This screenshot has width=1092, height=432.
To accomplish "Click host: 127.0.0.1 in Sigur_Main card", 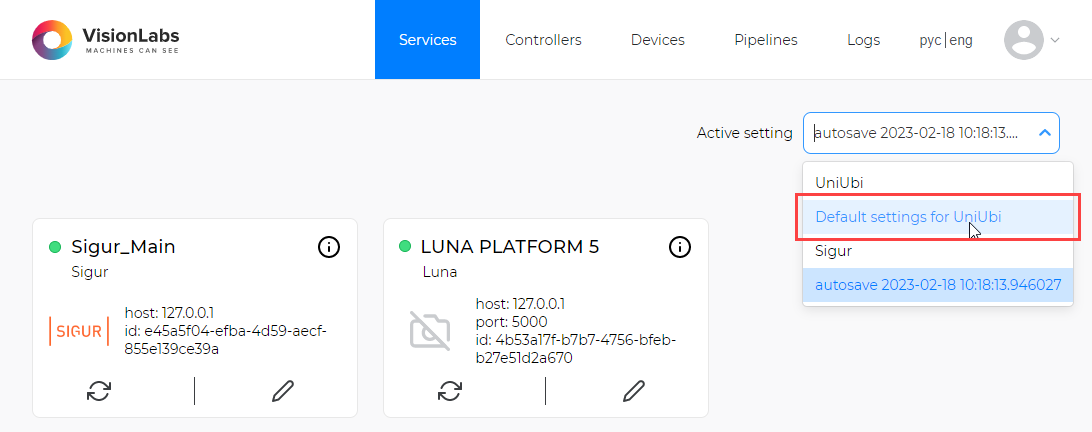I will (169, 311).
